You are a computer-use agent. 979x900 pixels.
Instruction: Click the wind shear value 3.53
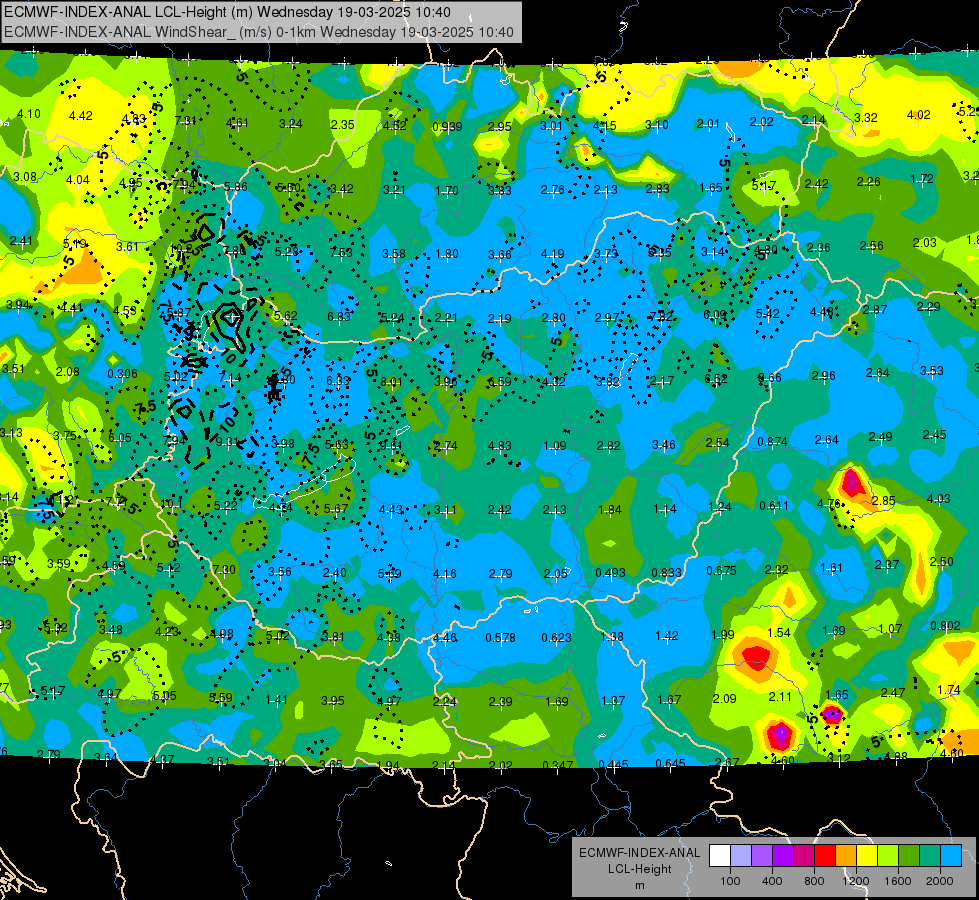pyautogui.click(x=932, y=371)
